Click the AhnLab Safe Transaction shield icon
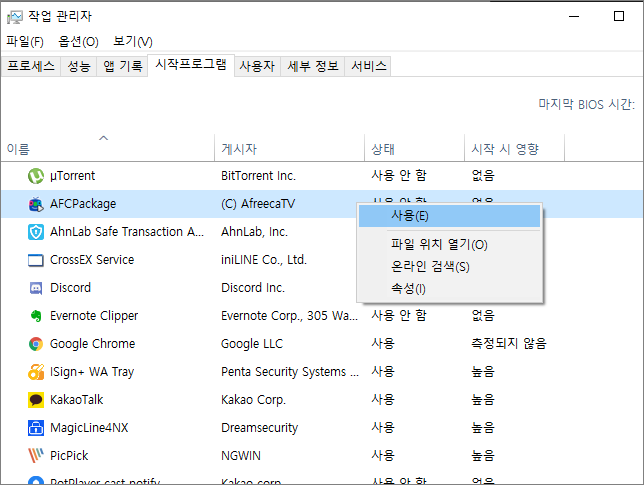This screenshot has height=485, width=644. click(36, 232)
